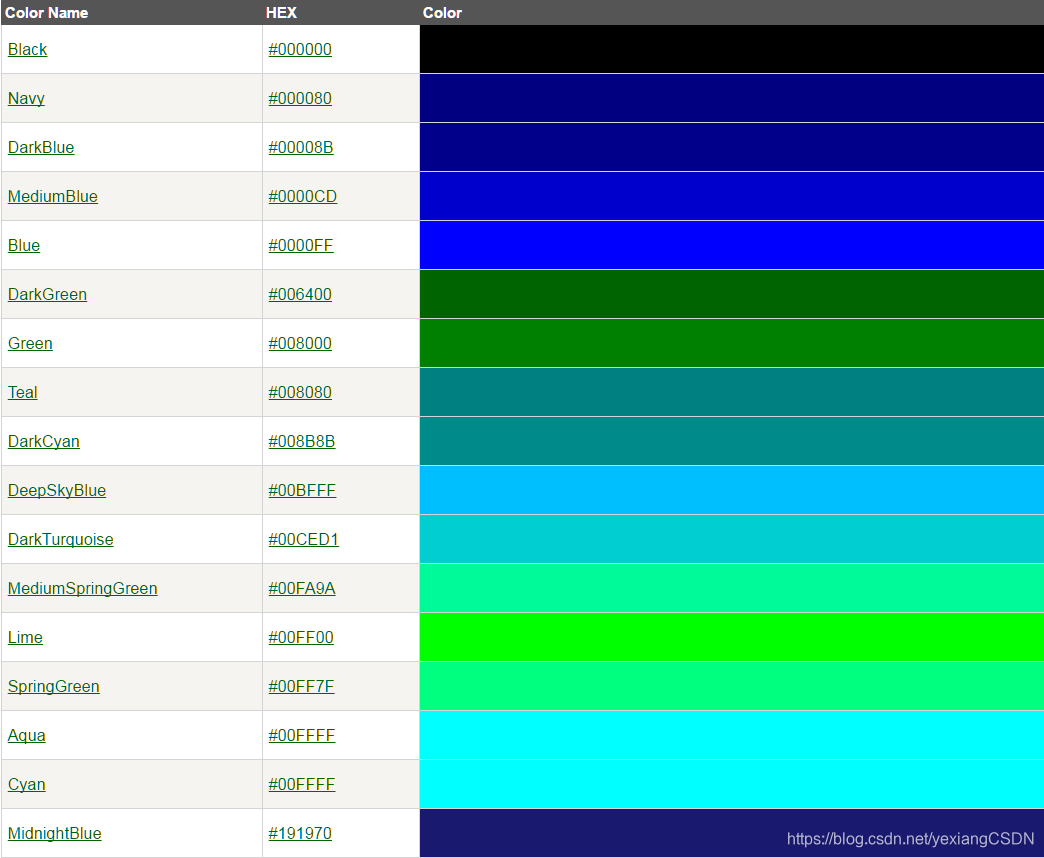Pick the DarkCyan color swatch

(732, 441)
